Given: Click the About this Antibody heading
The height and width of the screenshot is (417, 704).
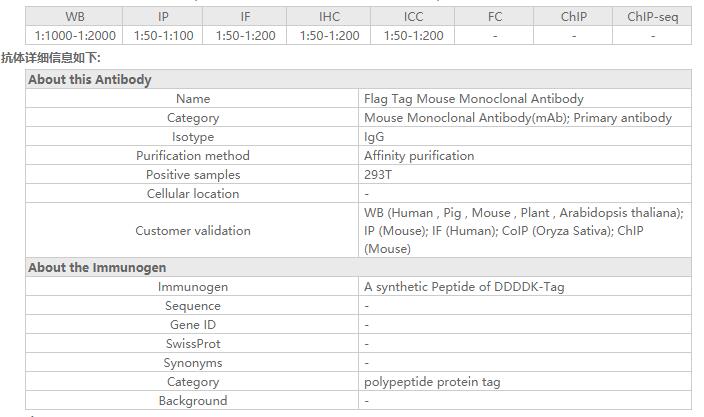Looking at the screenshot, I should (90, 80).
